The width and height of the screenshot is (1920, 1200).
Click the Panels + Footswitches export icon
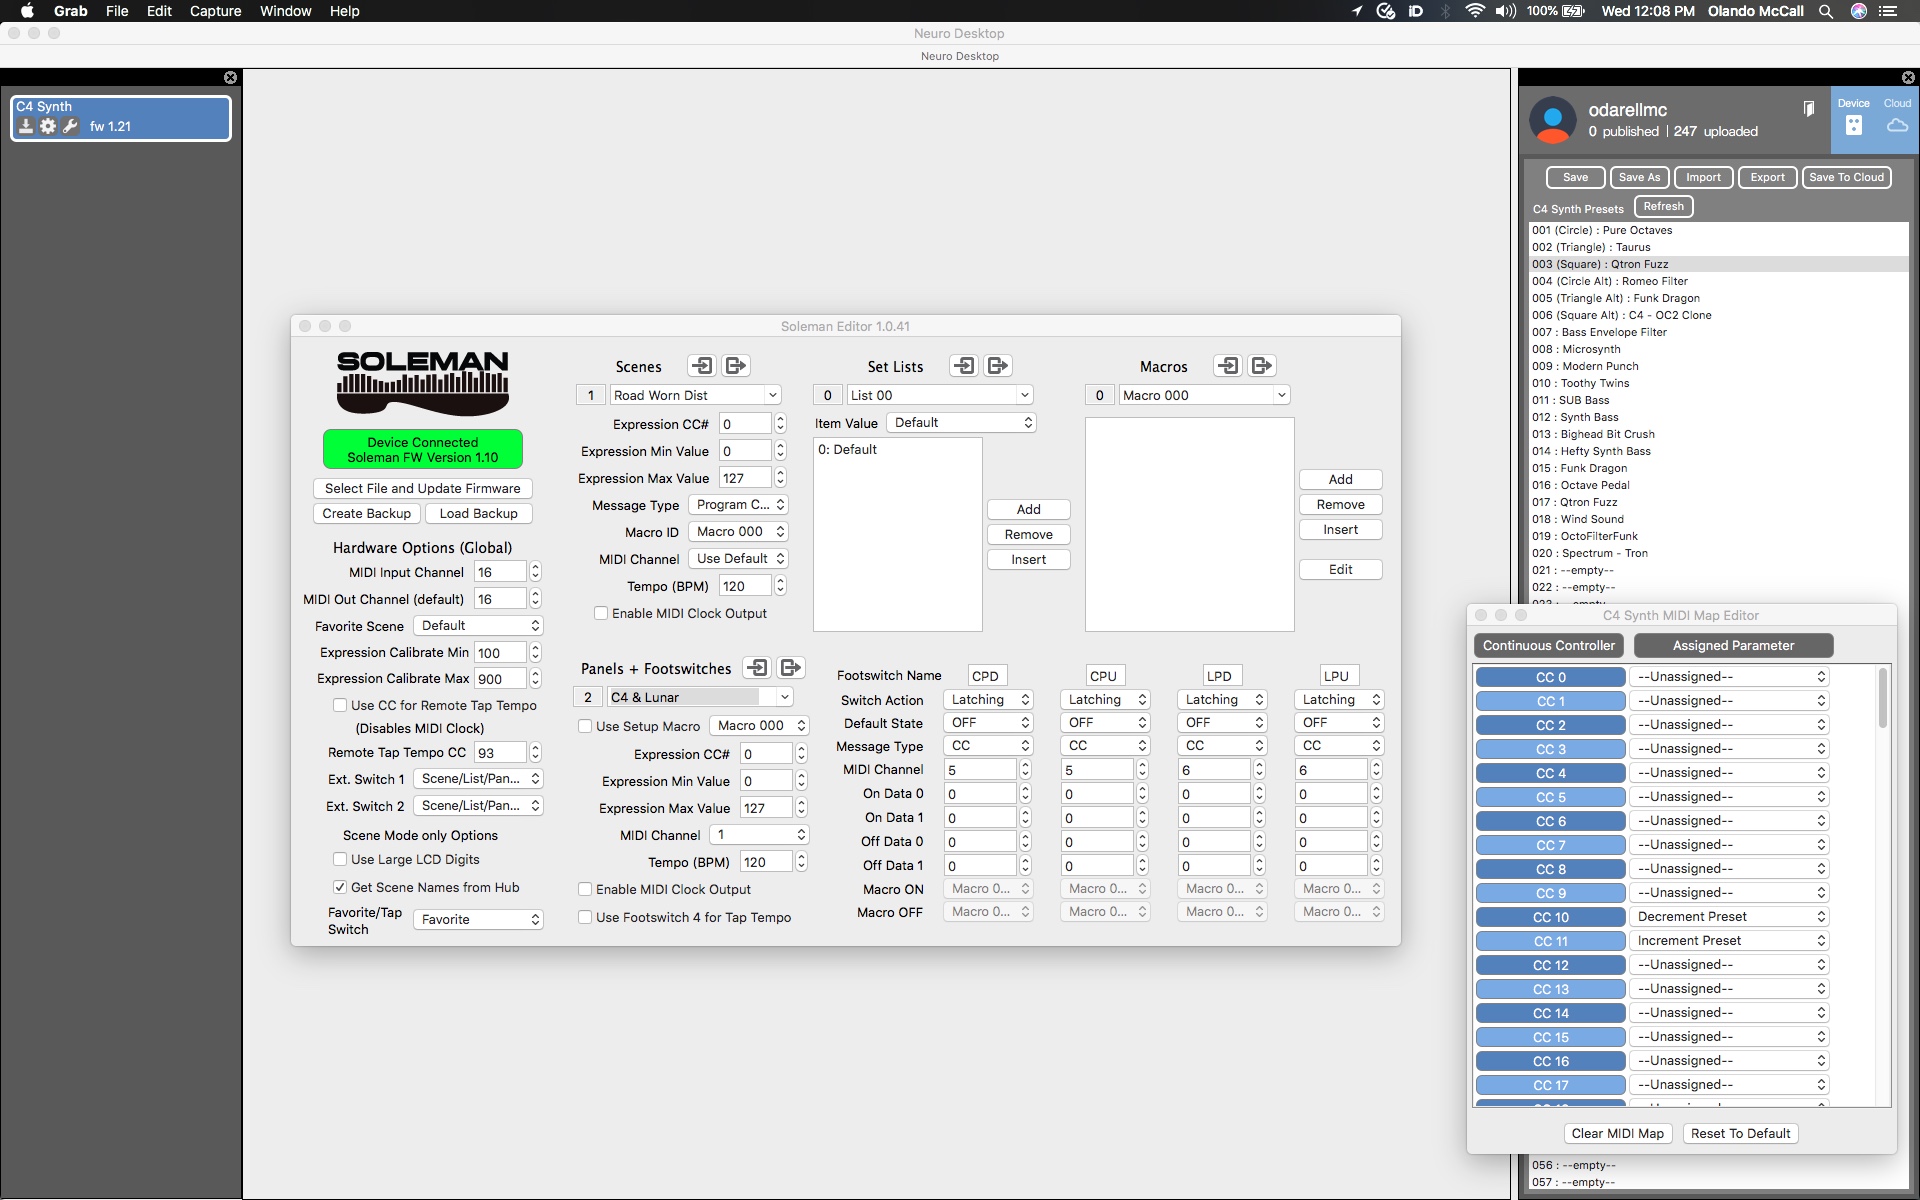click(x=791, y=668)
